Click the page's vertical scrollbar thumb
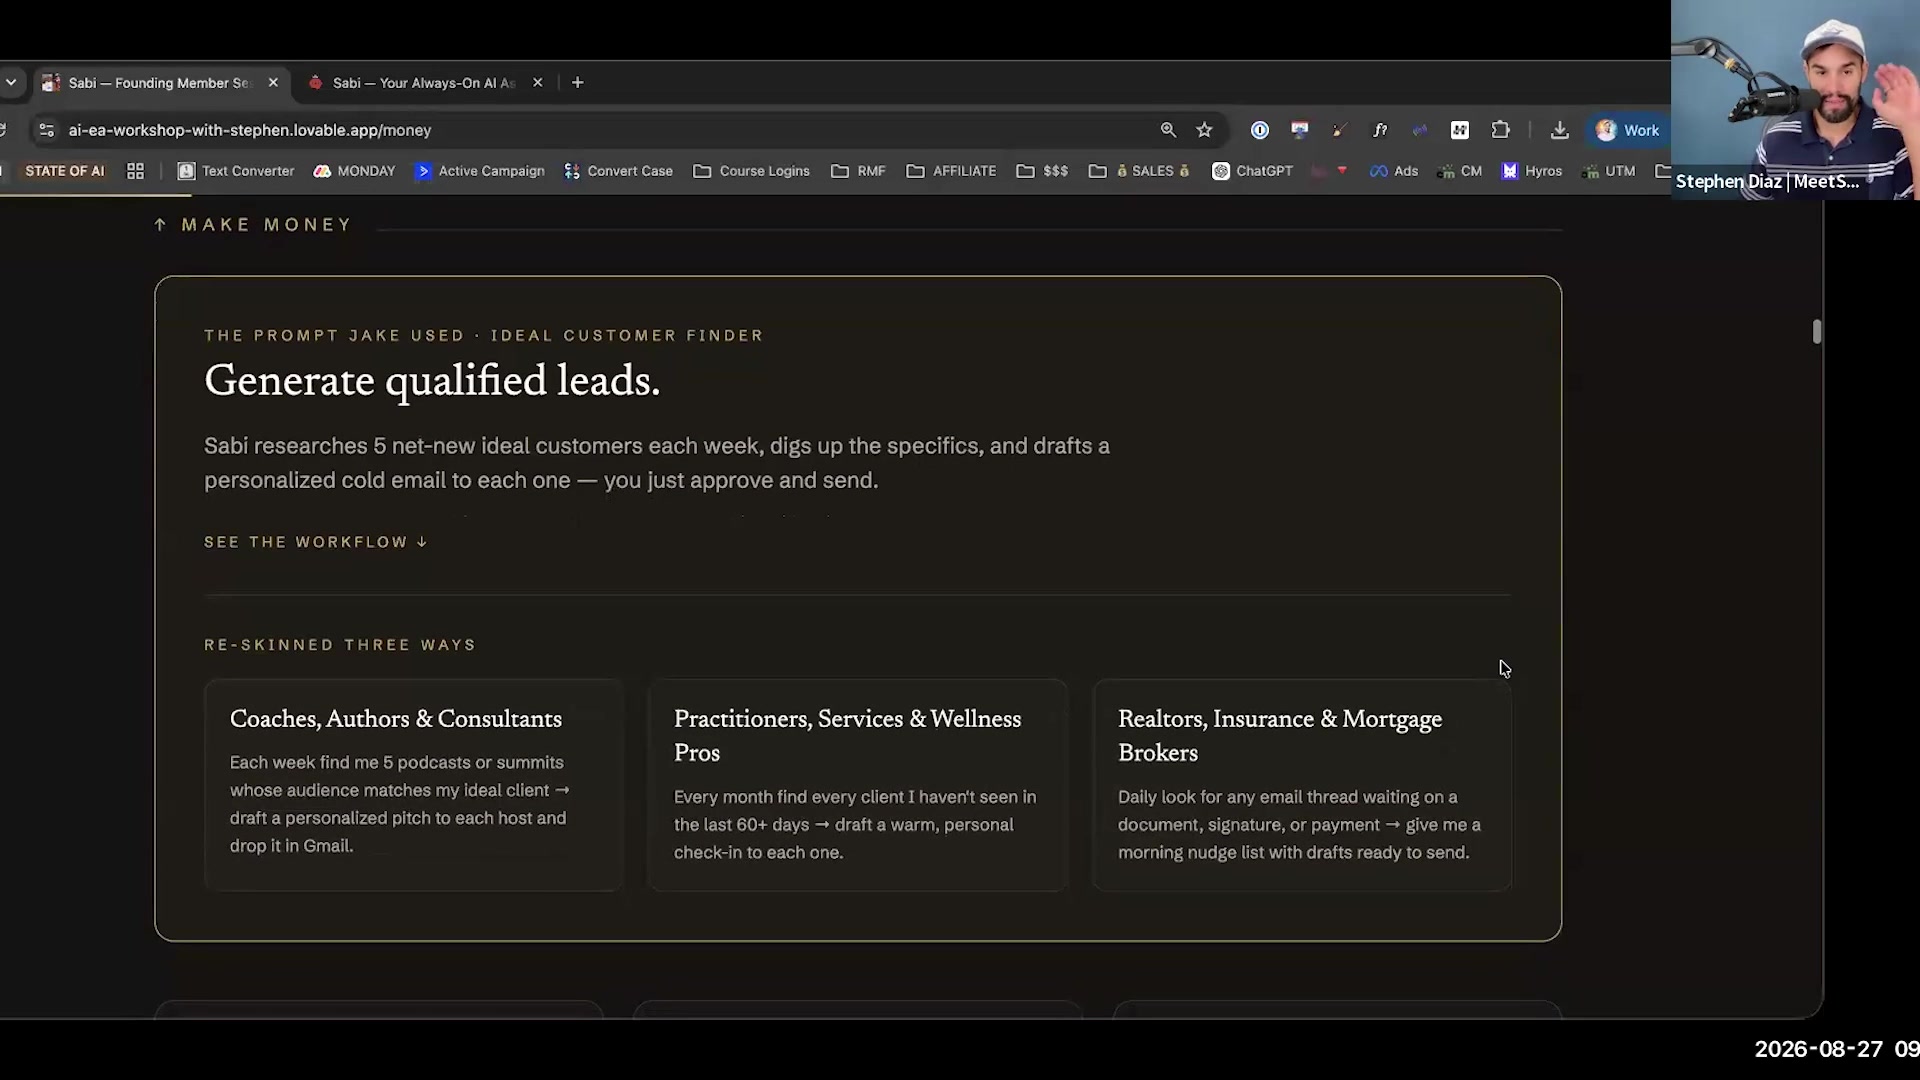This screenshot has width=1920, height=1080. [1817, 332]
